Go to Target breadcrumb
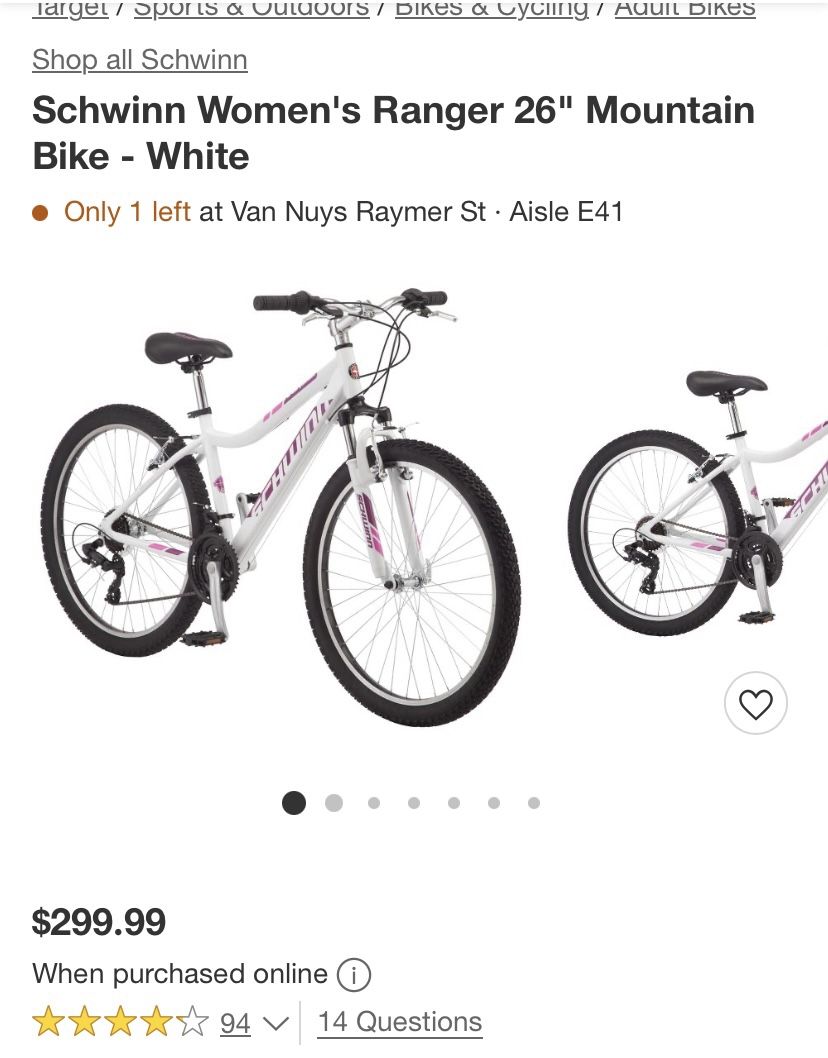Image resolution: width=828 pixels, height=1058 pixels. [x=70, y=9]
